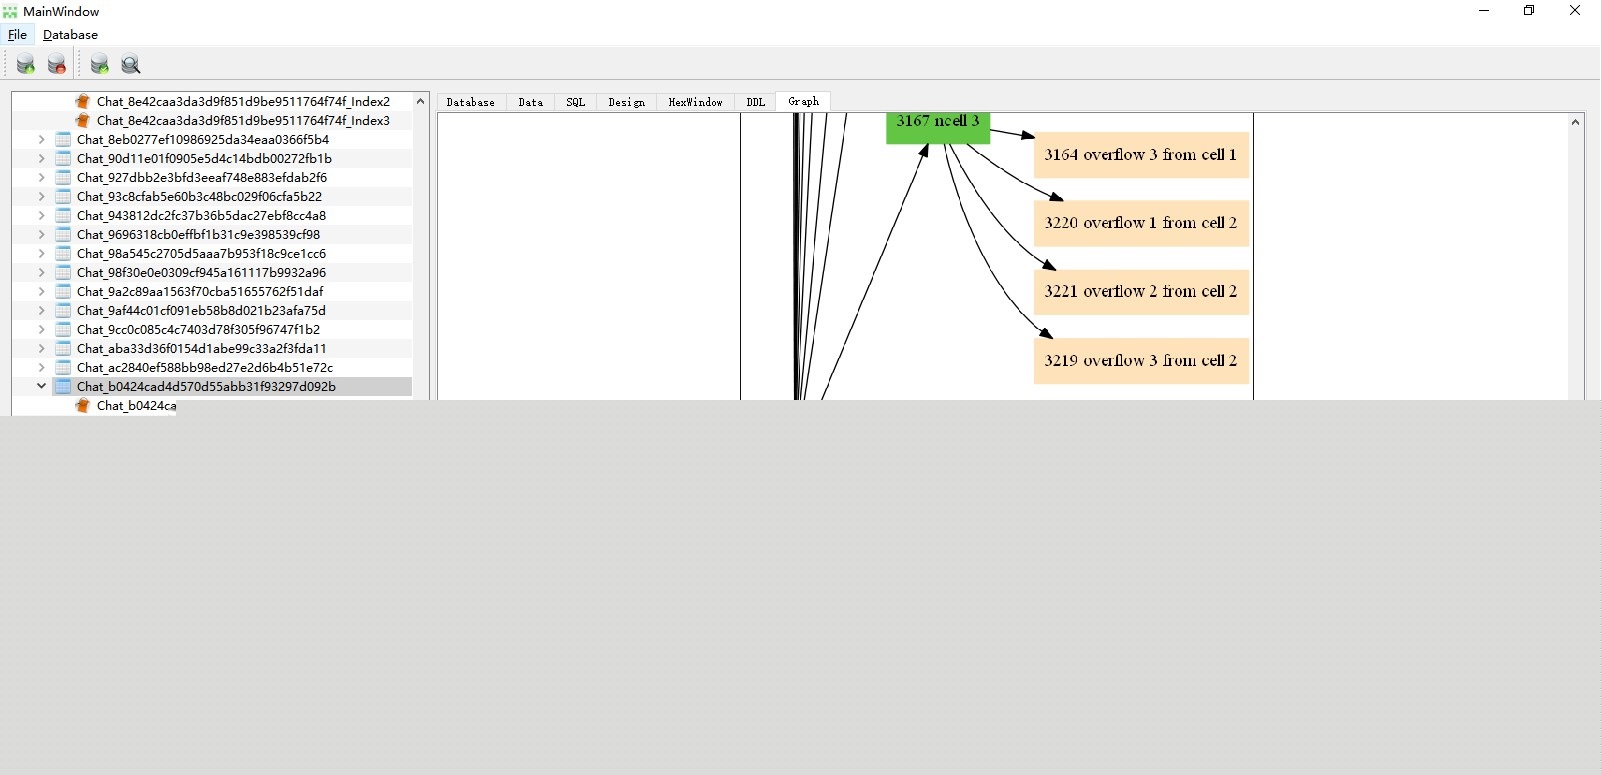Expand the Chat_9a2c89aa1563f70cba51655762f51daf node

[x=41, y=291]
